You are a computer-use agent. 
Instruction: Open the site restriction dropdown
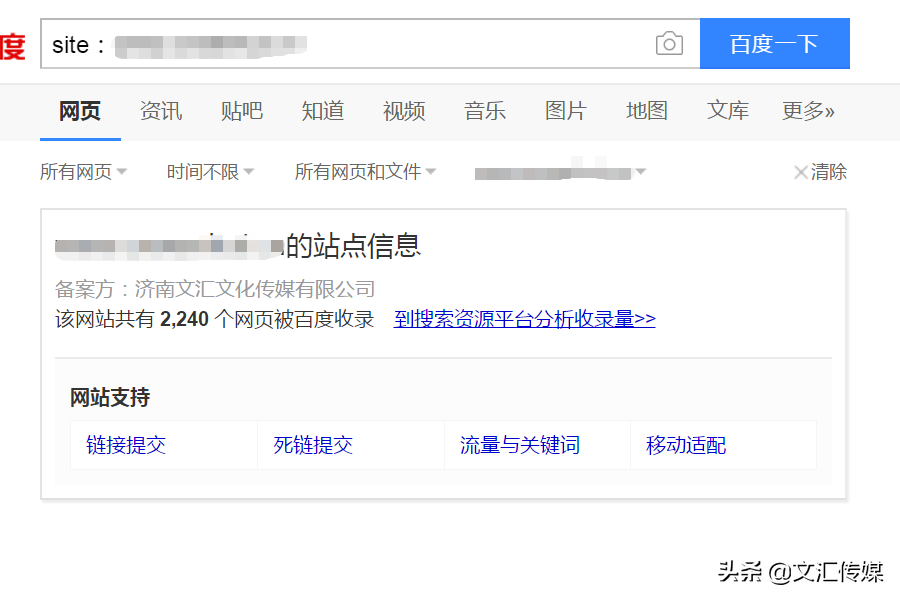pos(560,171)
